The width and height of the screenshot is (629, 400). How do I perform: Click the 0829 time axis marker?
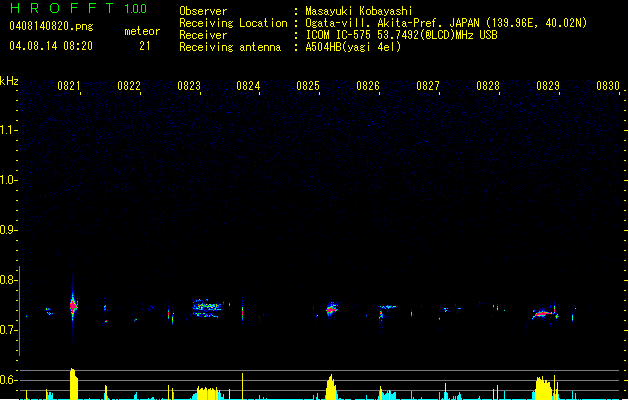tap(548, 86)
